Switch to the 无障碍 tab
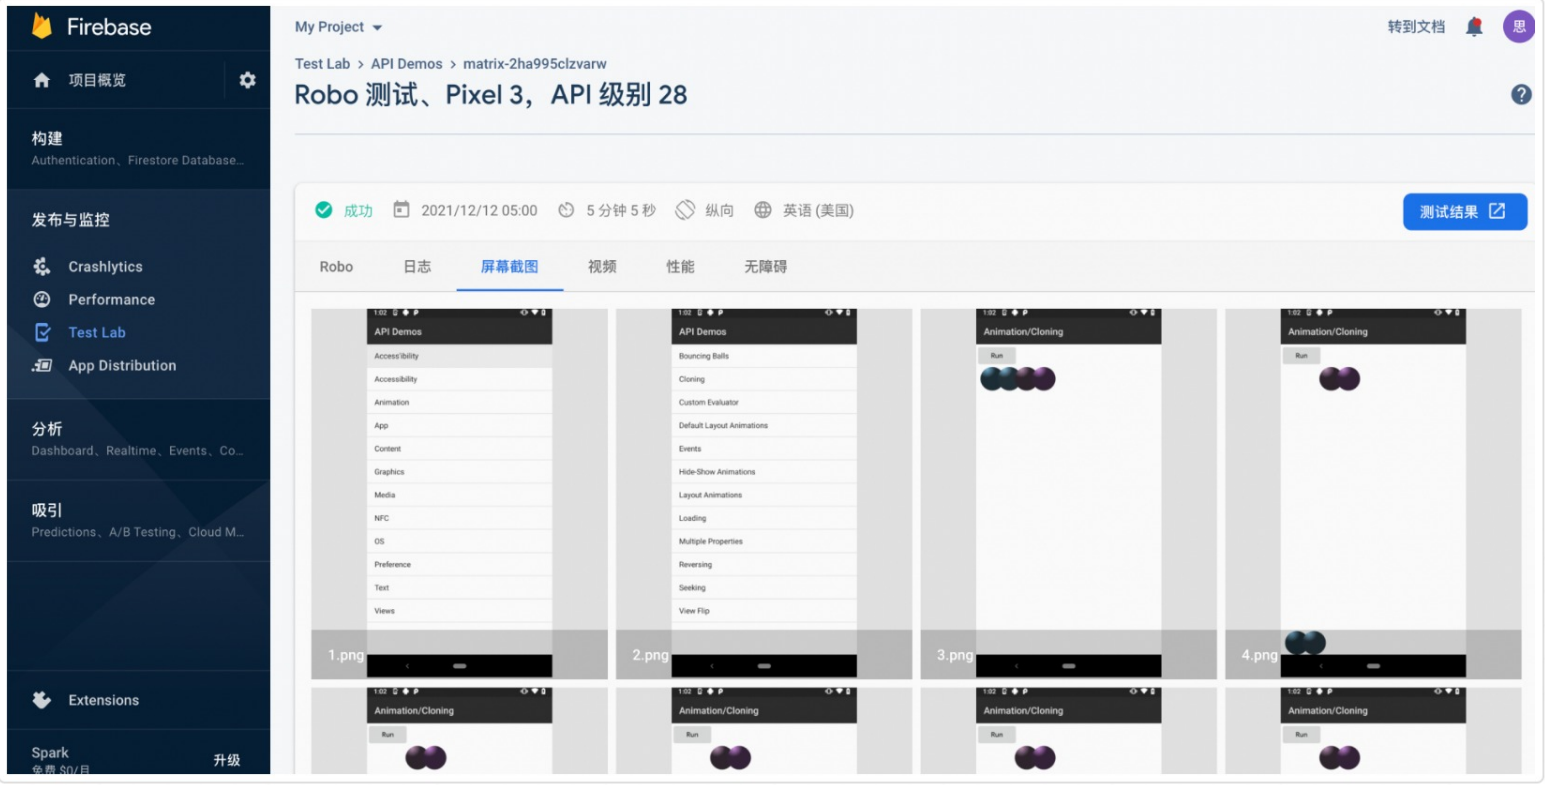This screenshot has width=1545, height=785. click(765, 266)
